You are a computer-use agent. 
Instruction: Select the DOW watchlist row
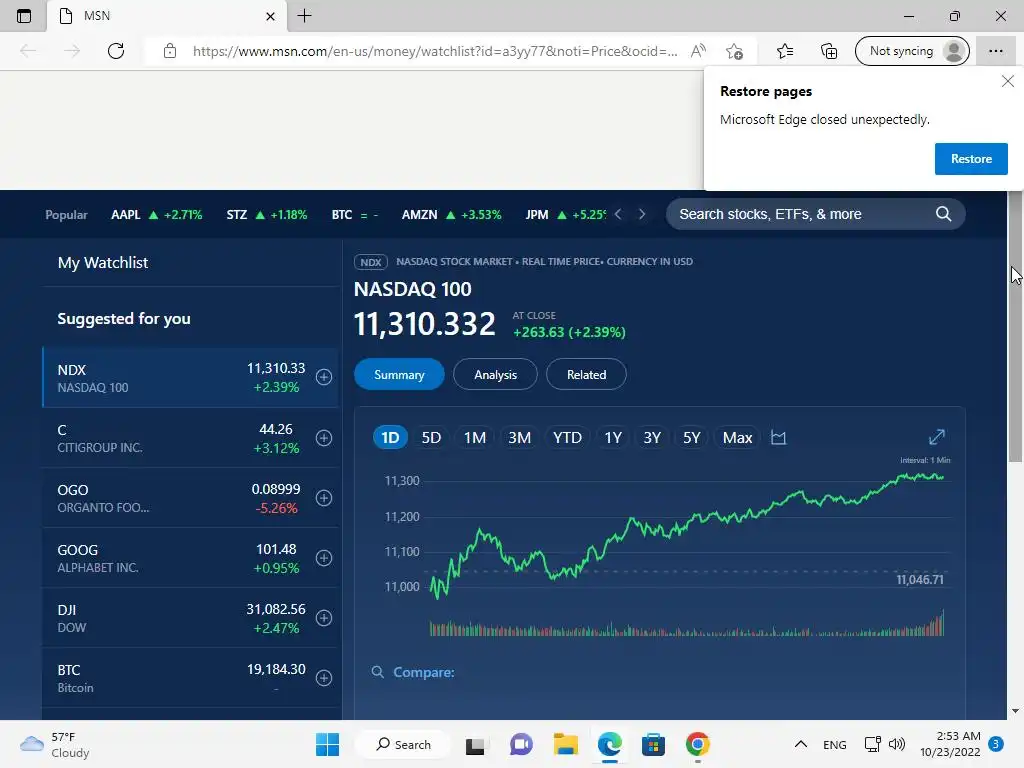[x=191, y=618]
